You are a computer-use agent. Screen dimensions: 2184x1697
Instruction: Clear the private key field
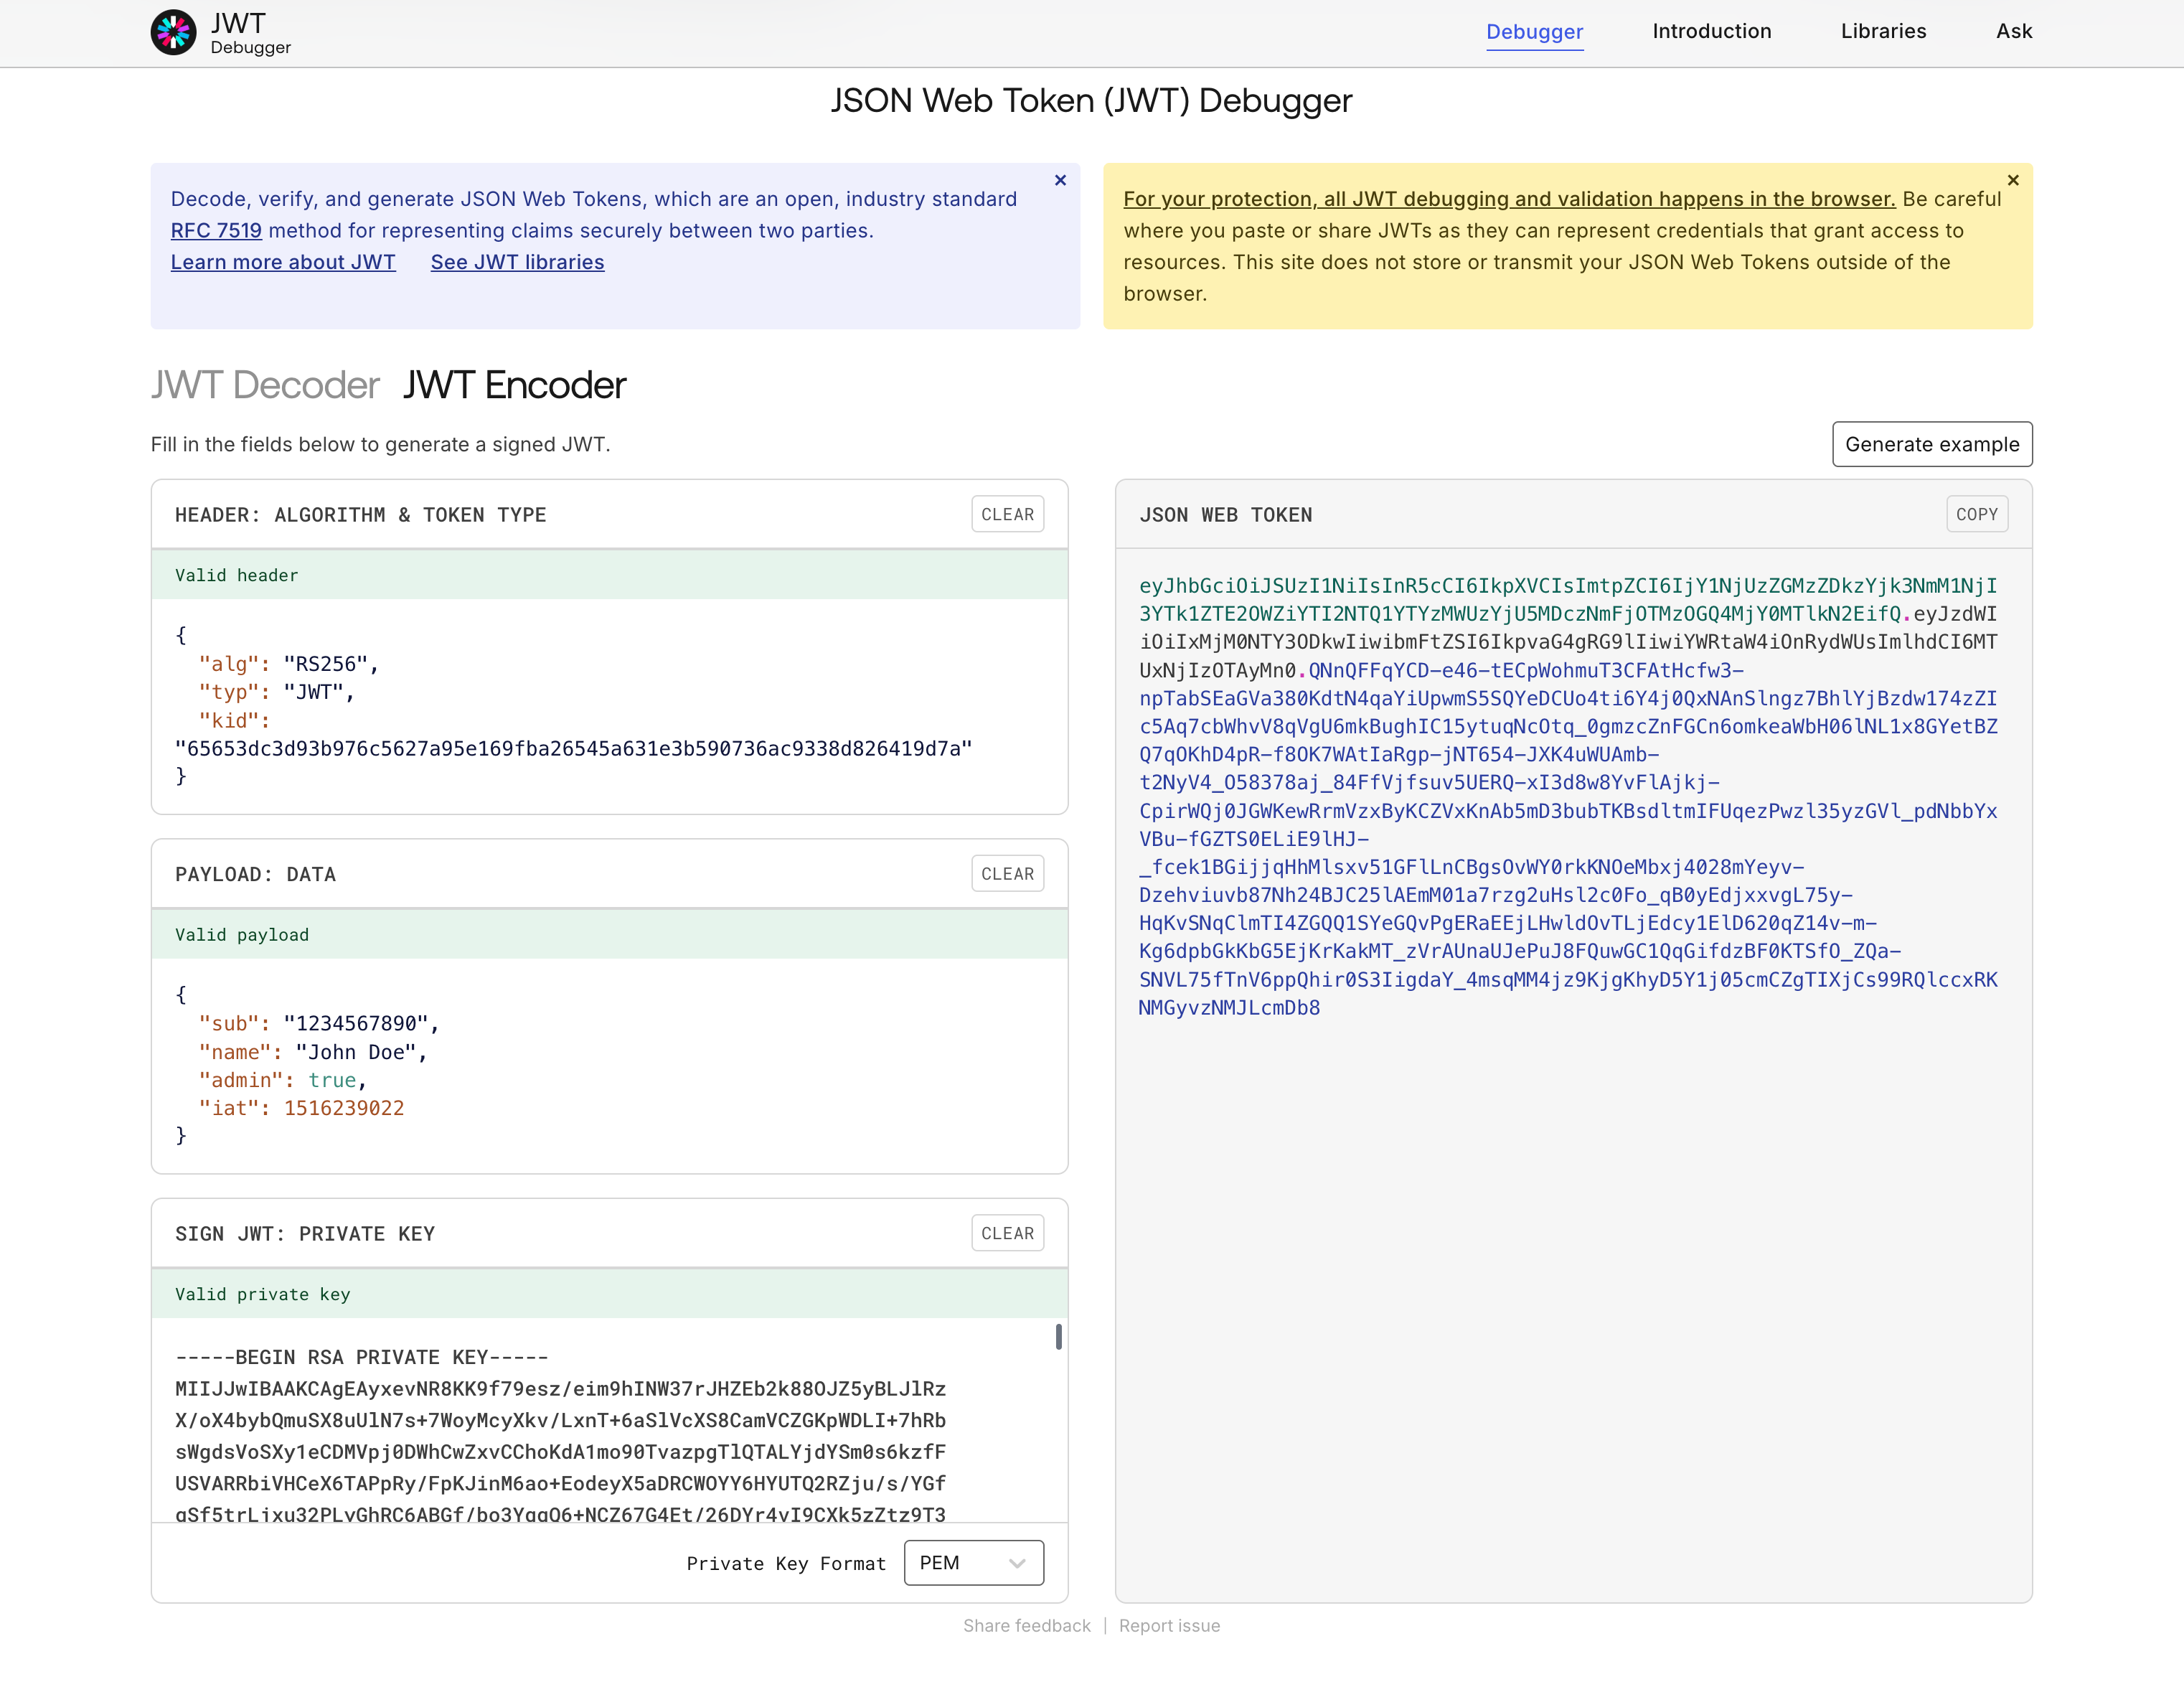point(1007,1233)
